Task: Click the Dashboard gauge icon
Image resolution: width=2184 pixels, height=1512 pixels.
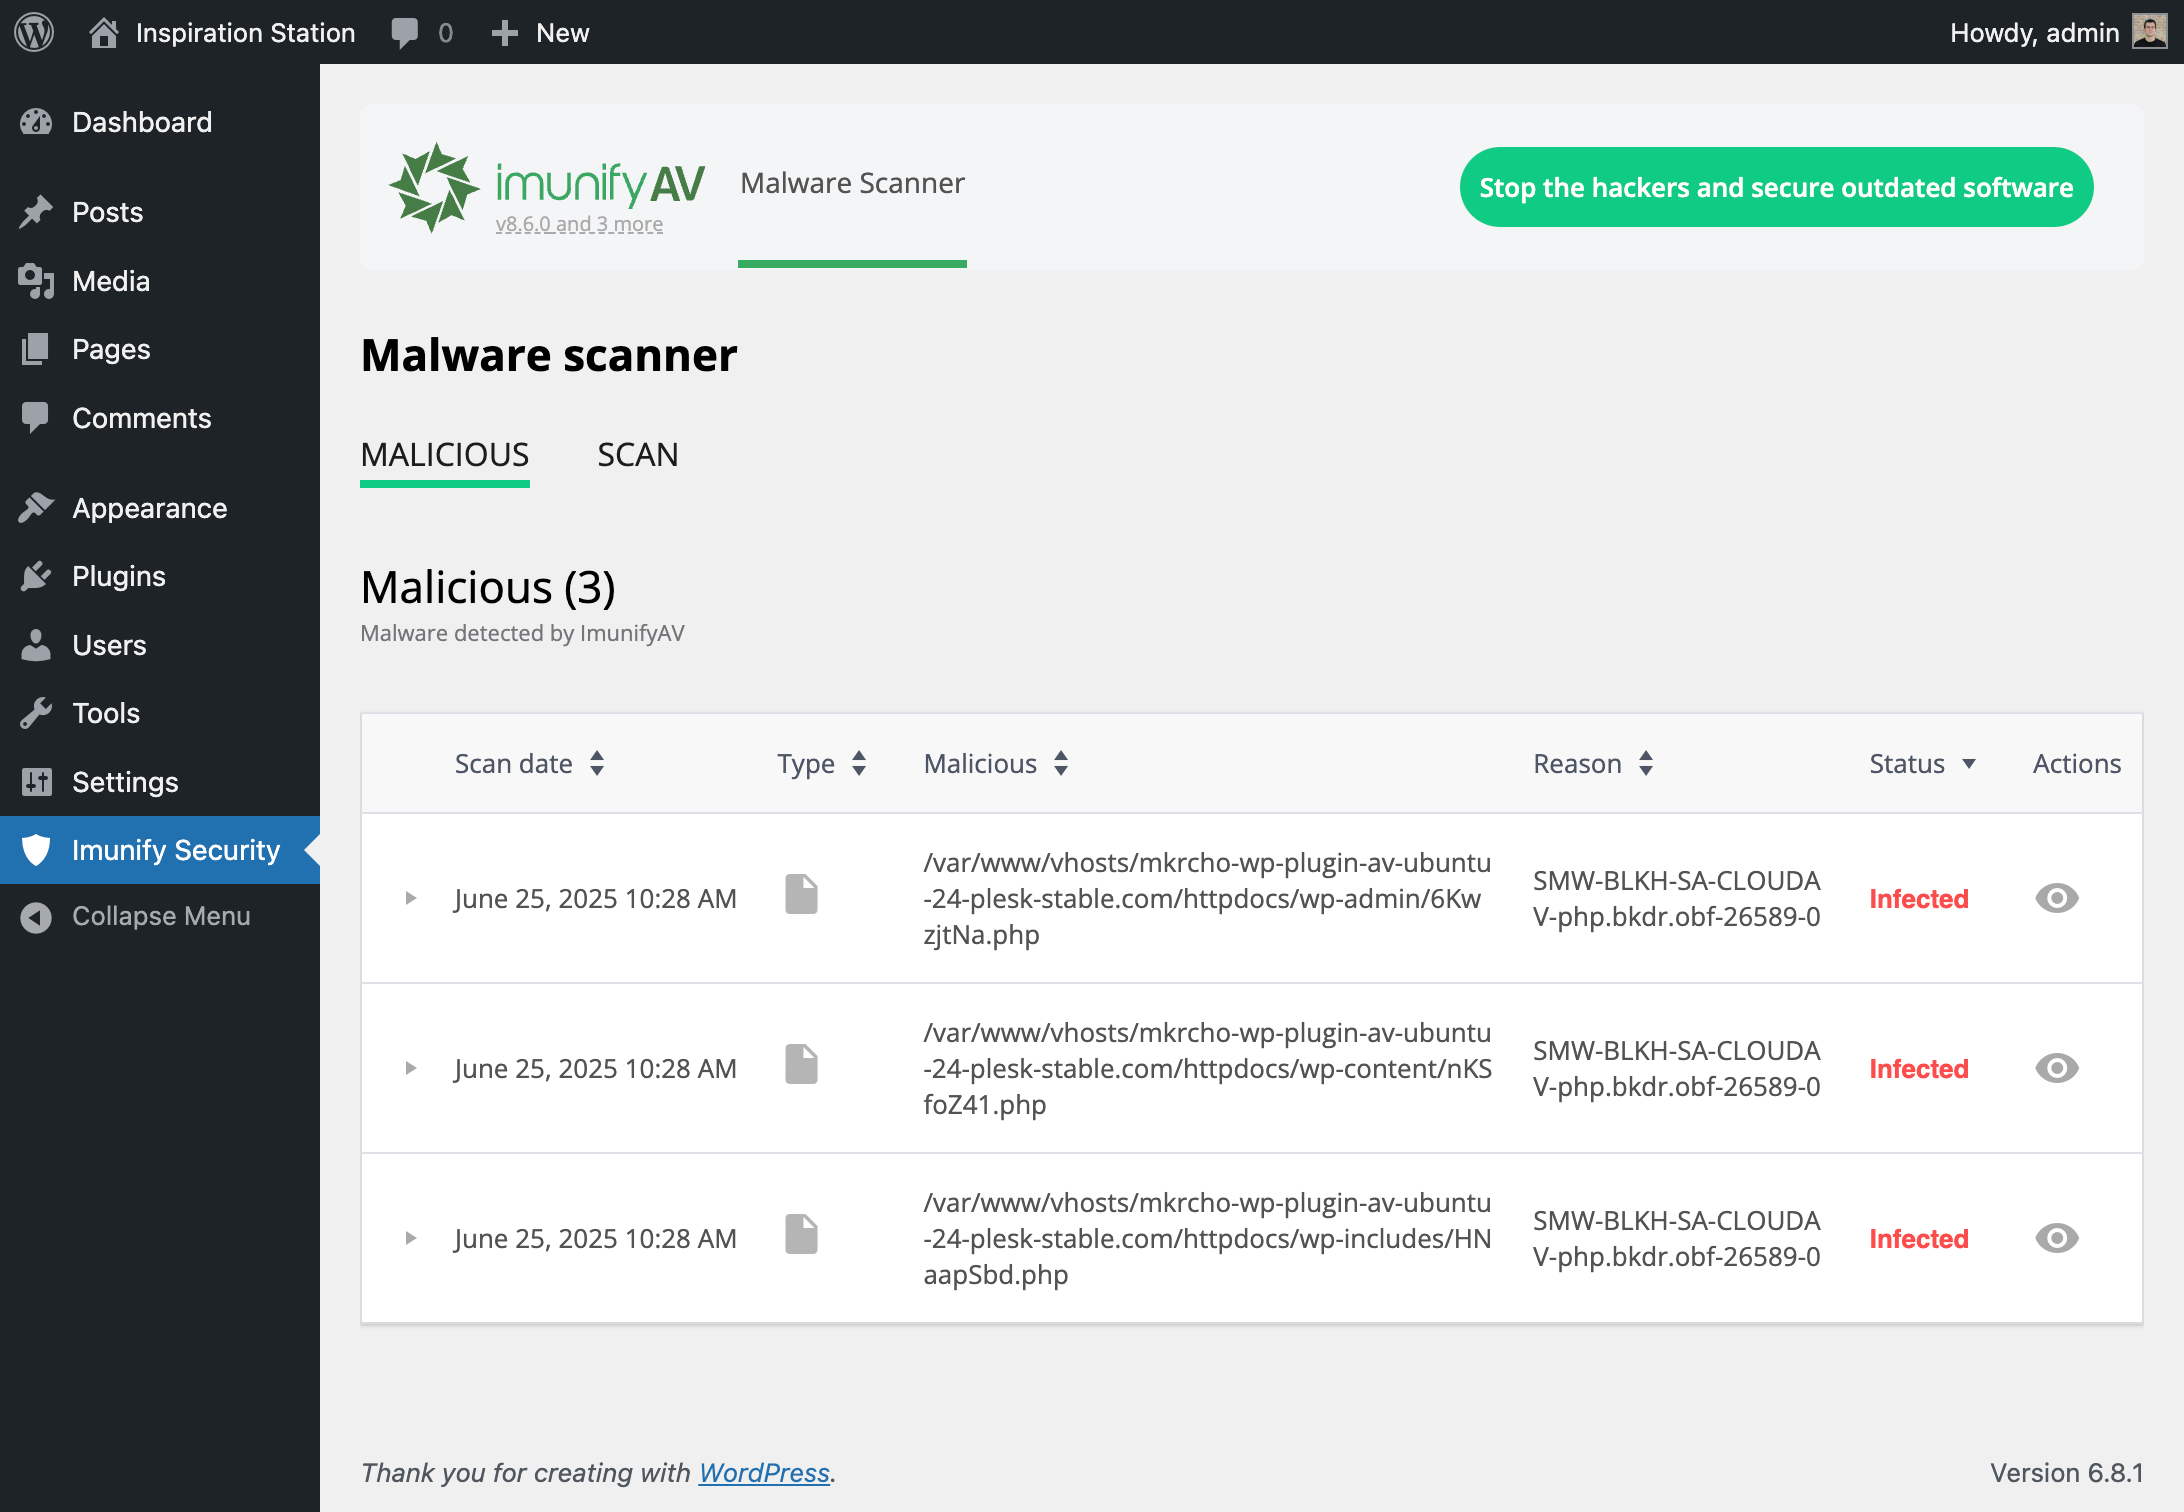Action: coord(36,122)
